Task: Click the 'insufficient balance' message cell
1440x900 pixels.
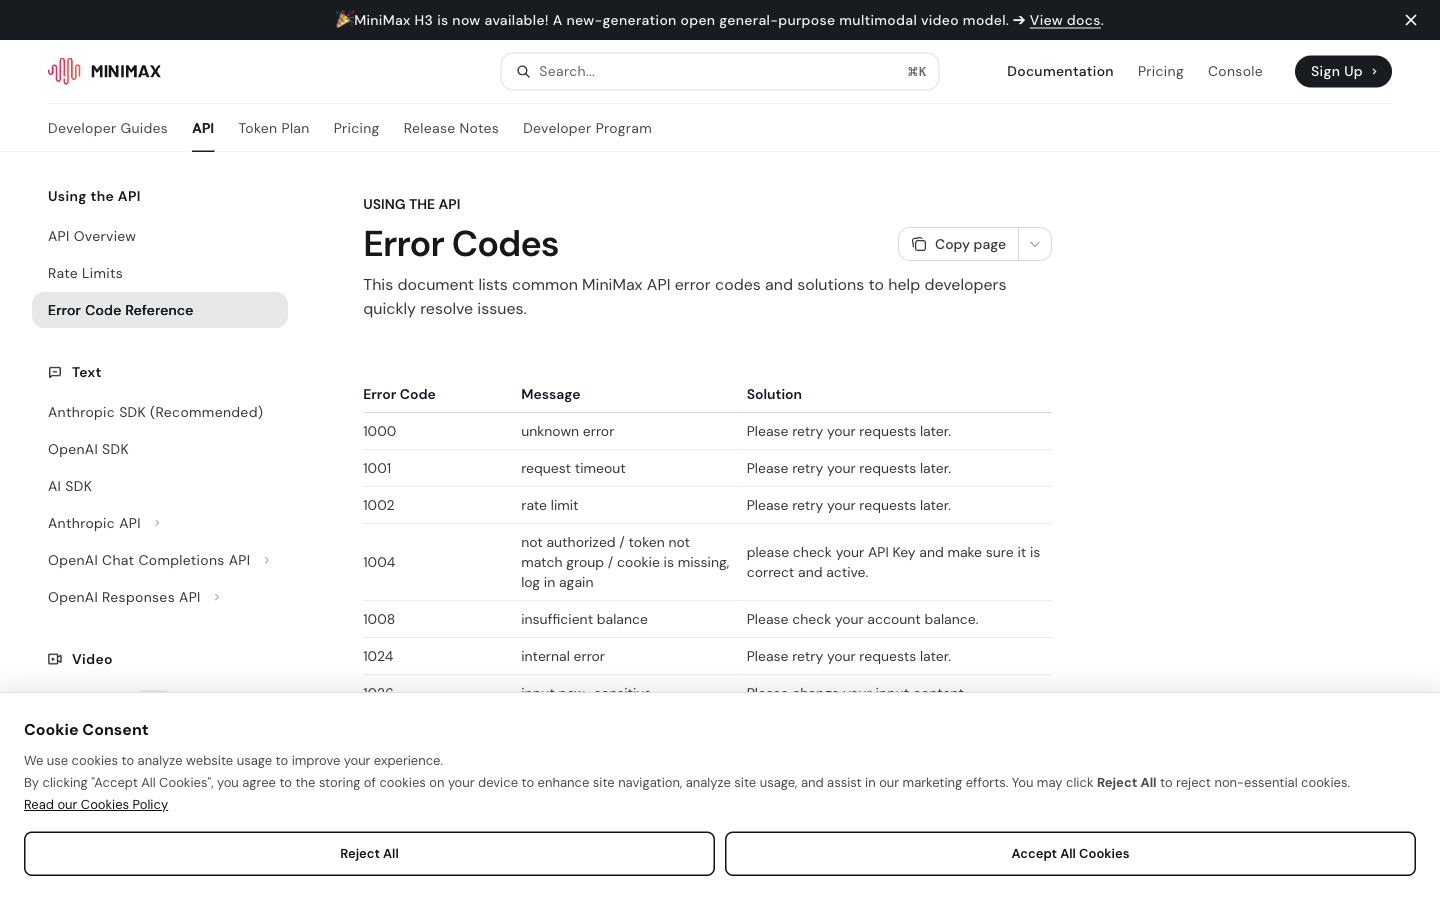Action: 584,619
